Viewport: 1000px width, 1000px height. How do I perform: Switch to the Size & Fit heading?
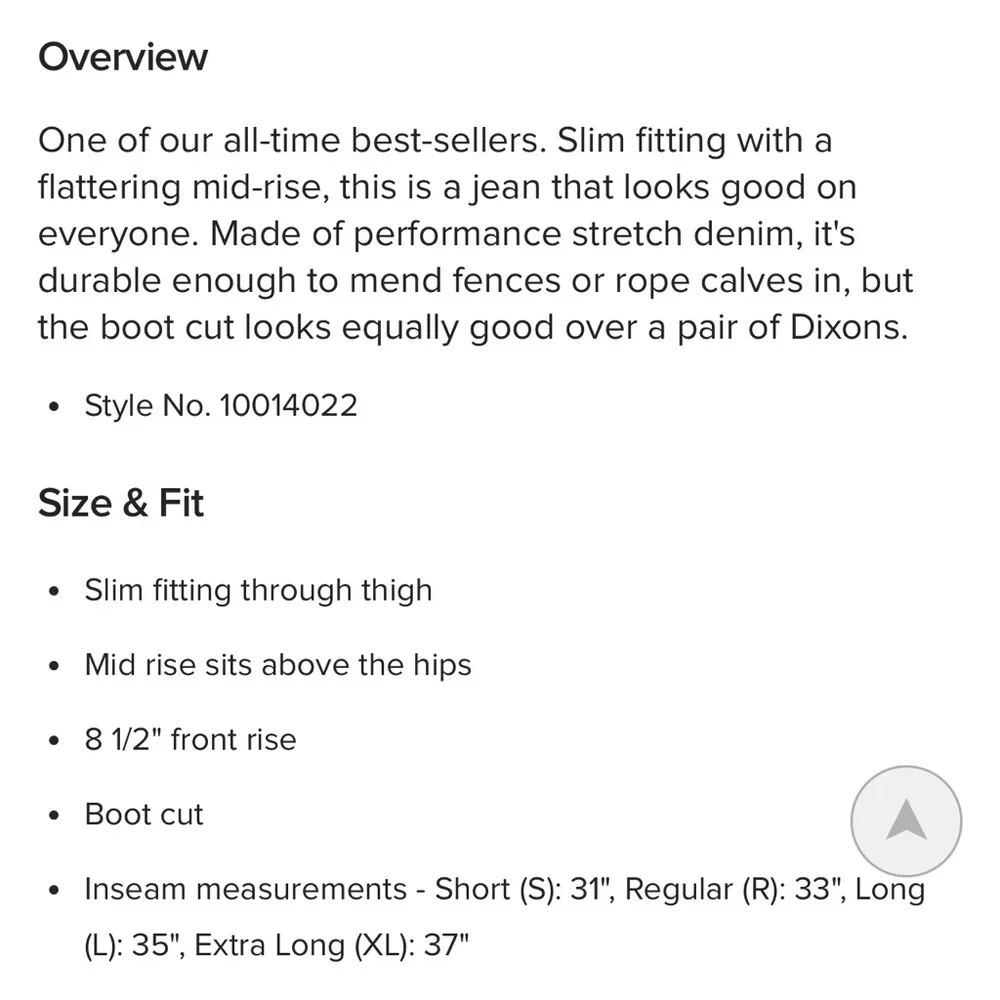point(120,503)
